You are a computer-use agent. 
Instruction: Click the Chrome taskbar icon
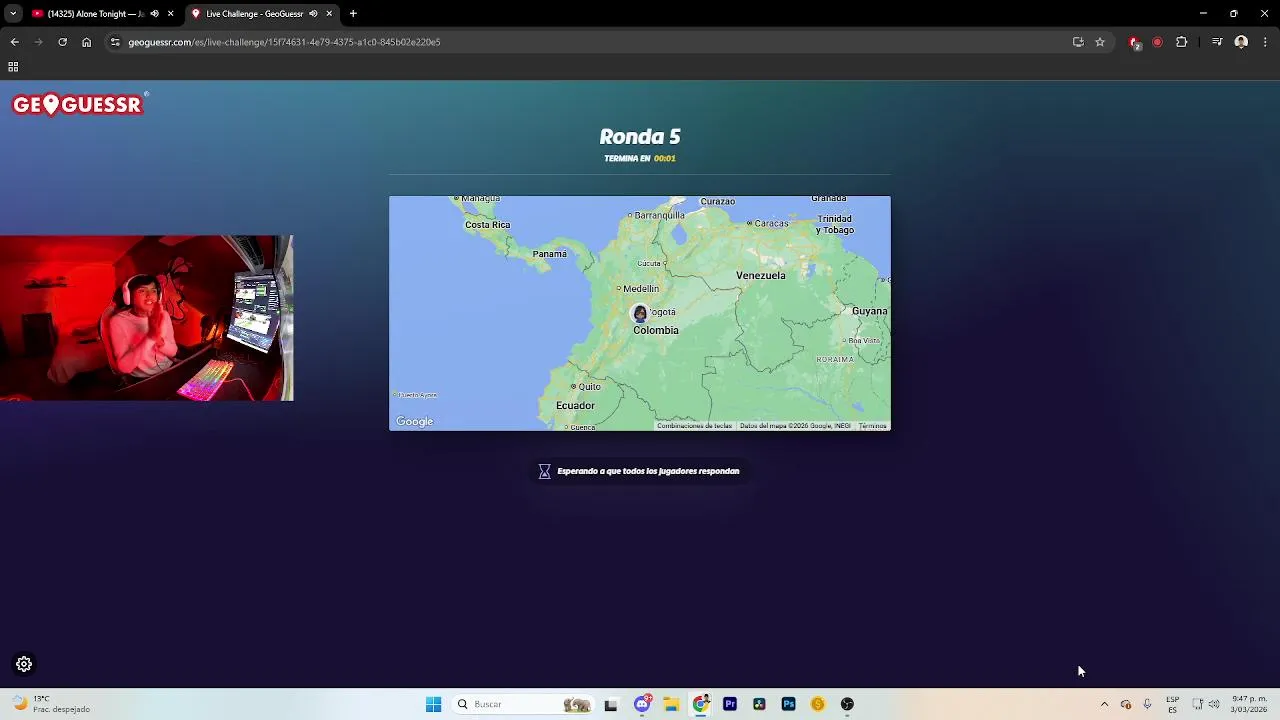[x=701, y=704]
